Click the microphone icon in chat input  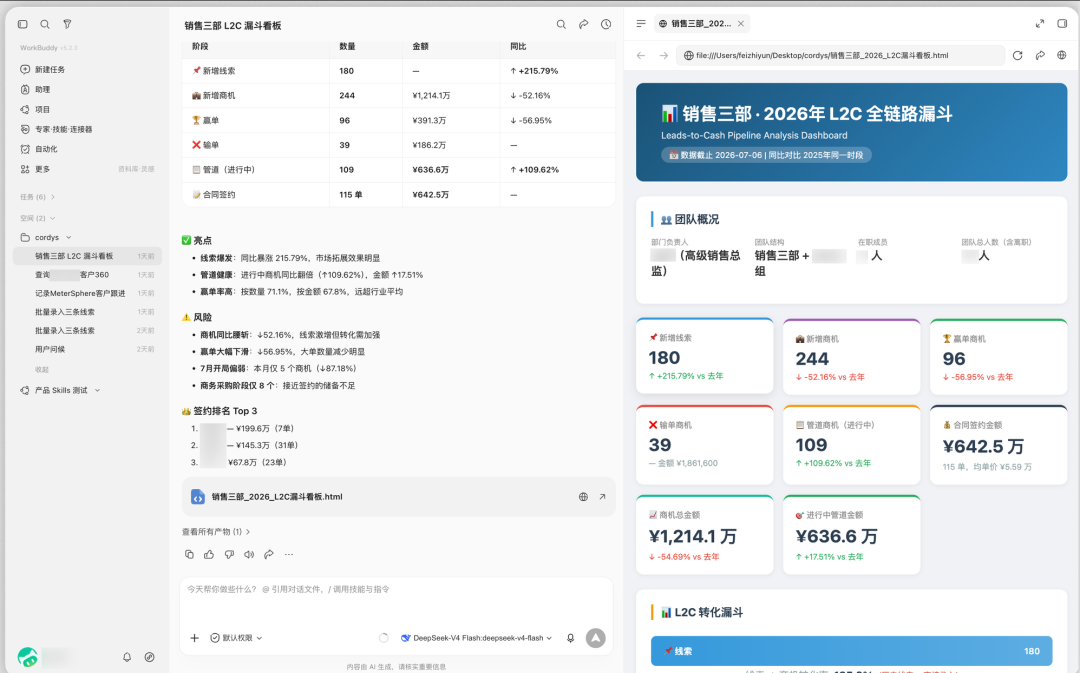pyautogui.click(x=570, y=638)
